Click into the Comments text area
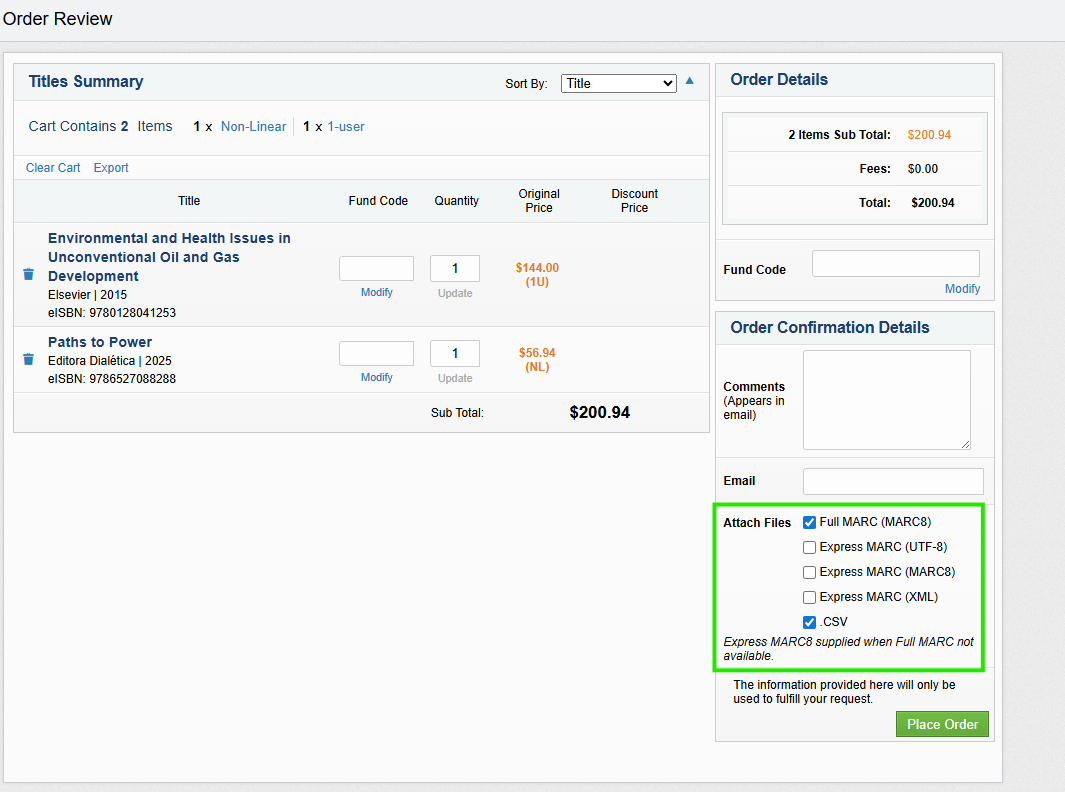1065x792 pixels. tap(887, 400)
